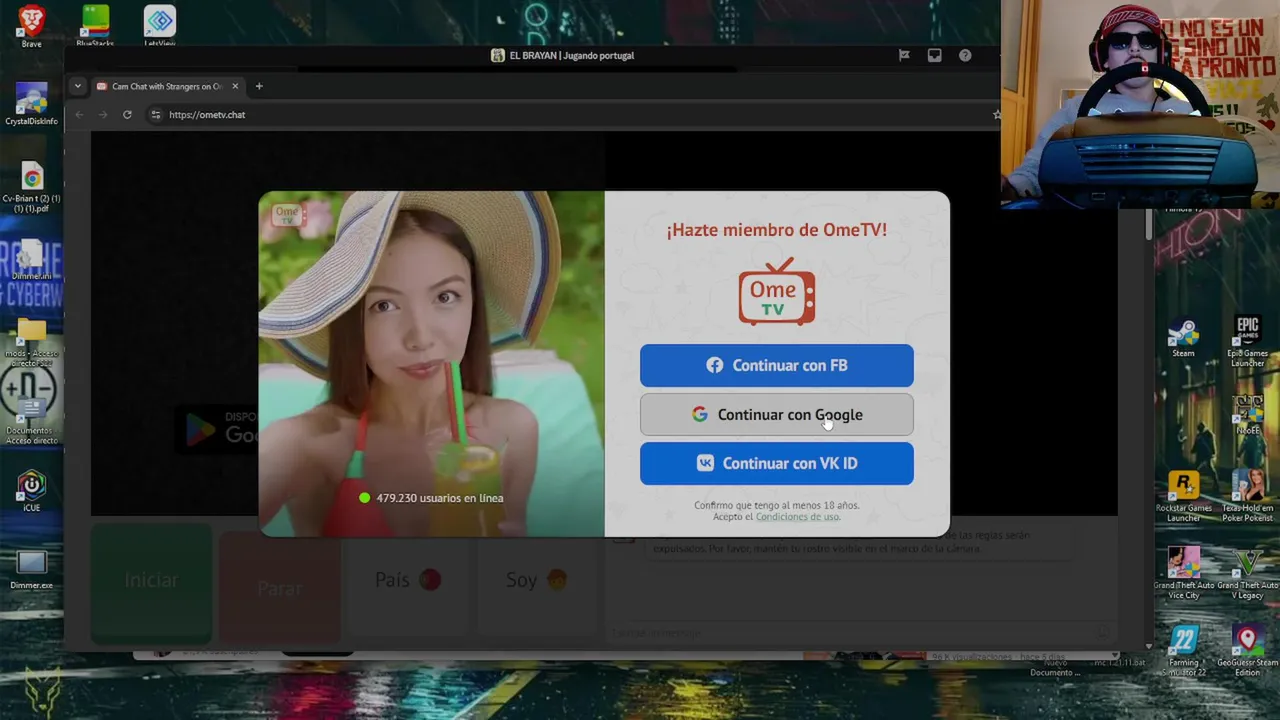Click Continuar con VK ID button
1280x720 pixels.
pos(777,463)
